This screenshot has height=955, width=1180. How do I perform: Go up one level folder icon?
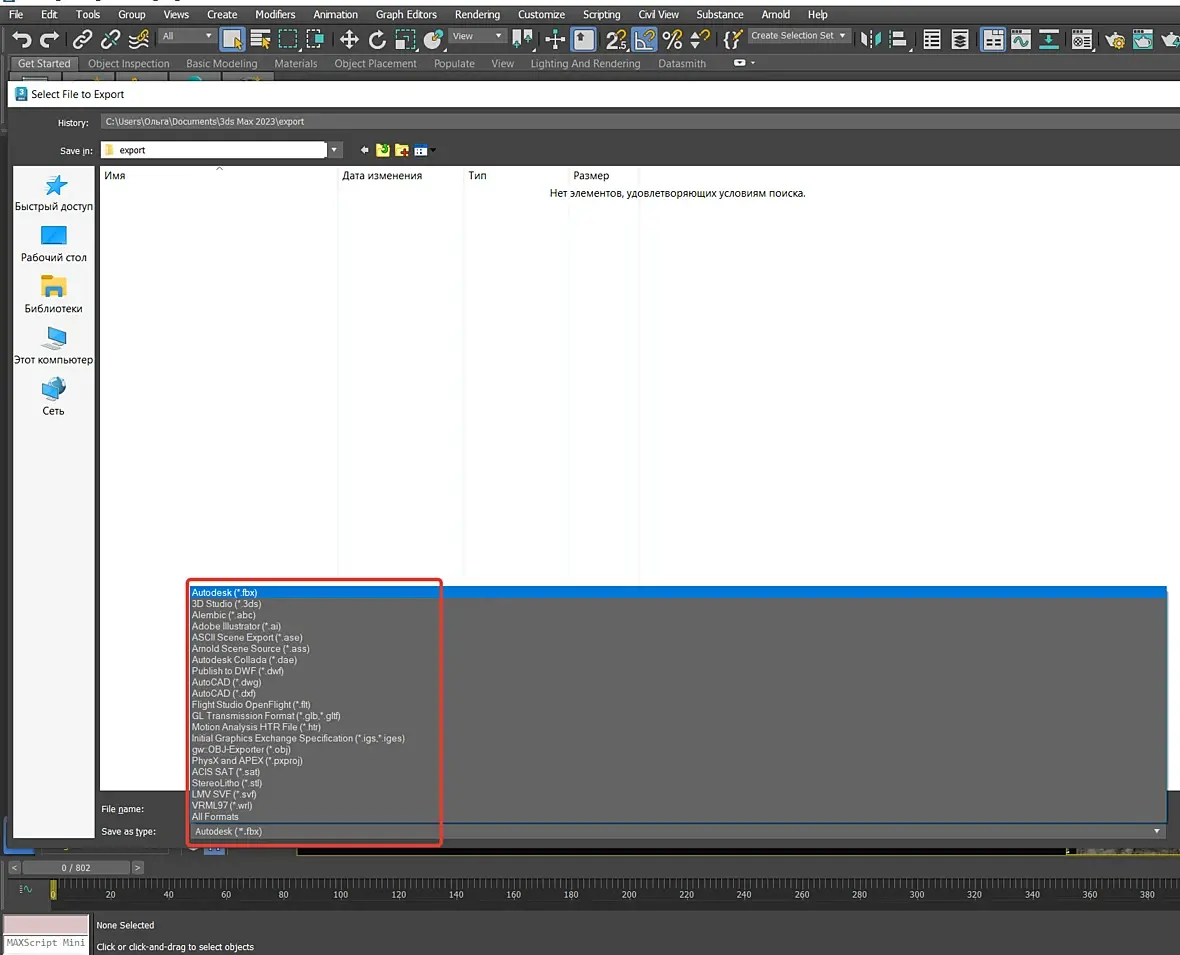click(383, 150)
